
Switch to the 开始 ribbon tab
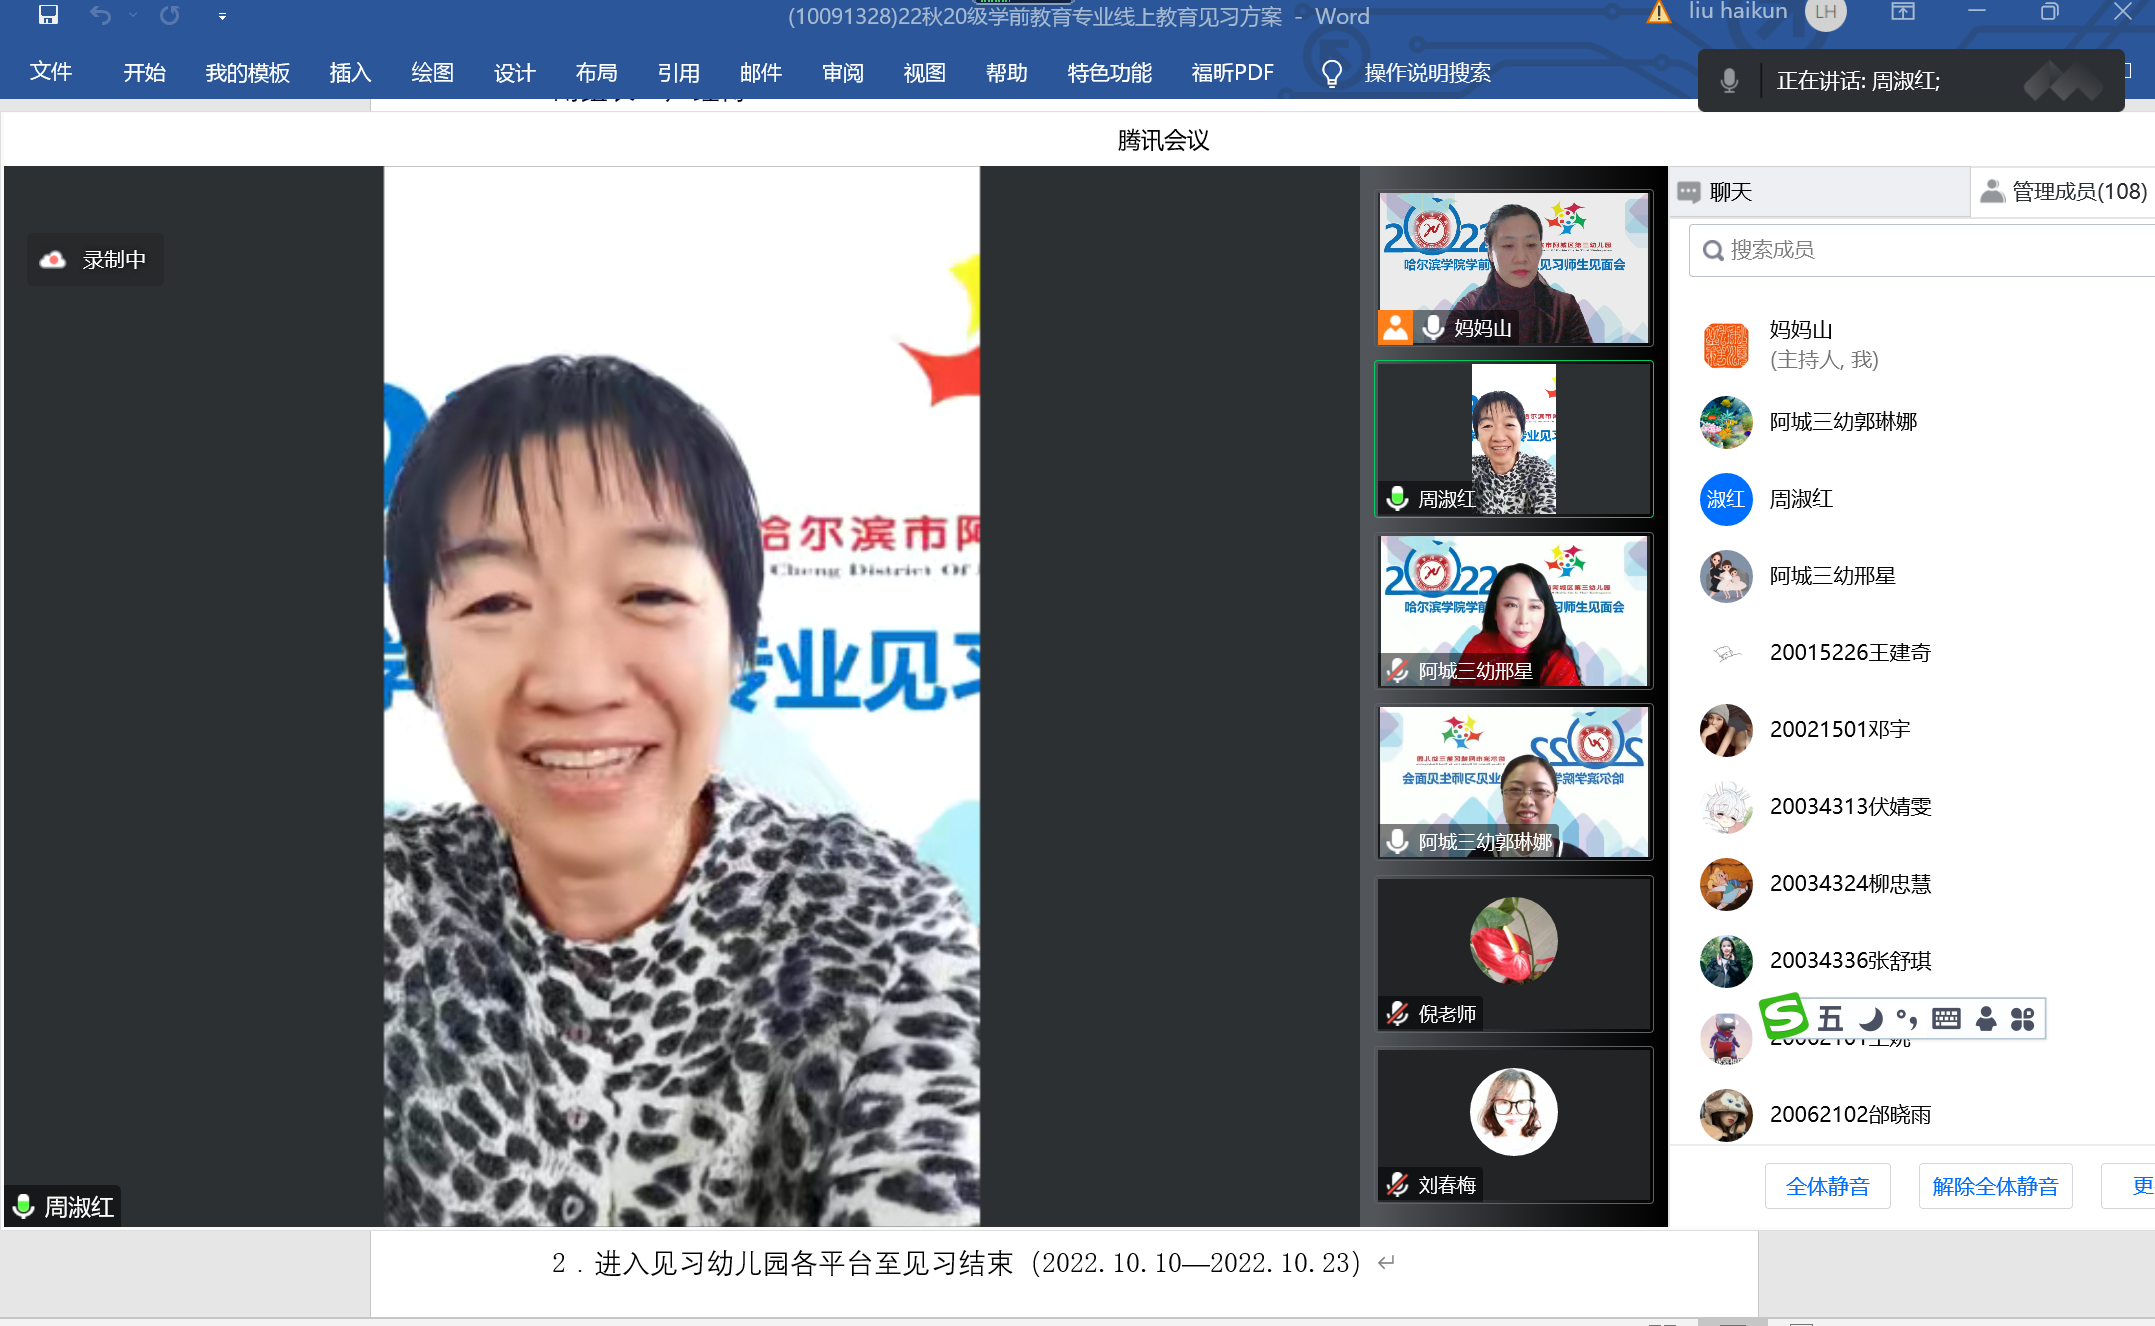coord(145,72)
